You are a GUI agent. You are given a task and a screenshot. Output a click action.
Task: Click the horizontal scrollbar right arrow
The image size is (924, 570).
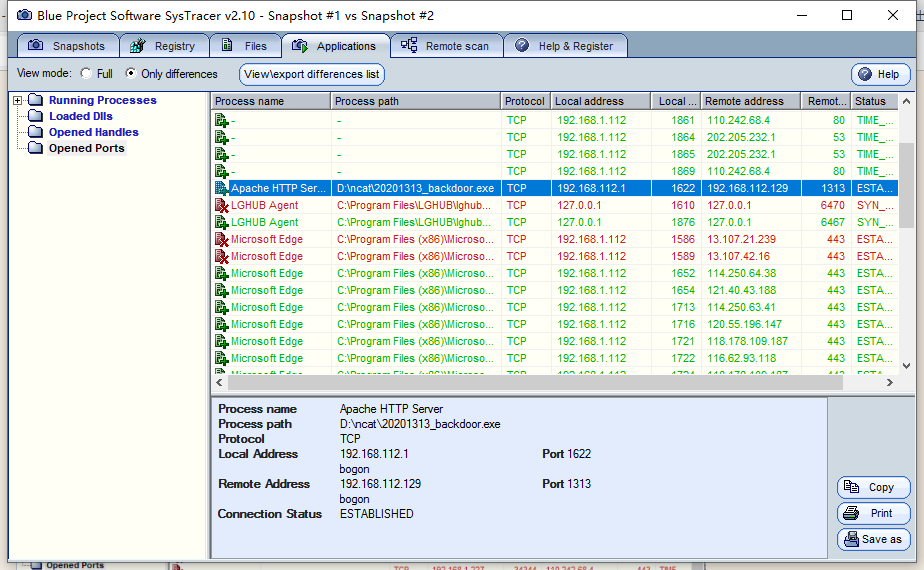(890, 383)
